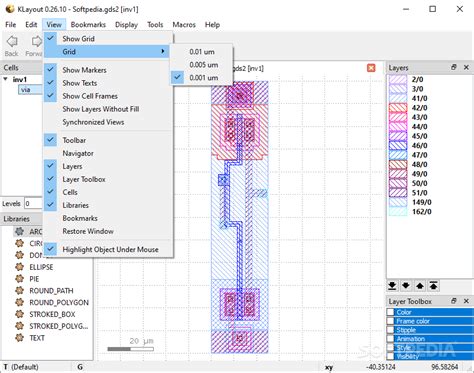Expand the Visibility section in Layer Toolbox

391,356
